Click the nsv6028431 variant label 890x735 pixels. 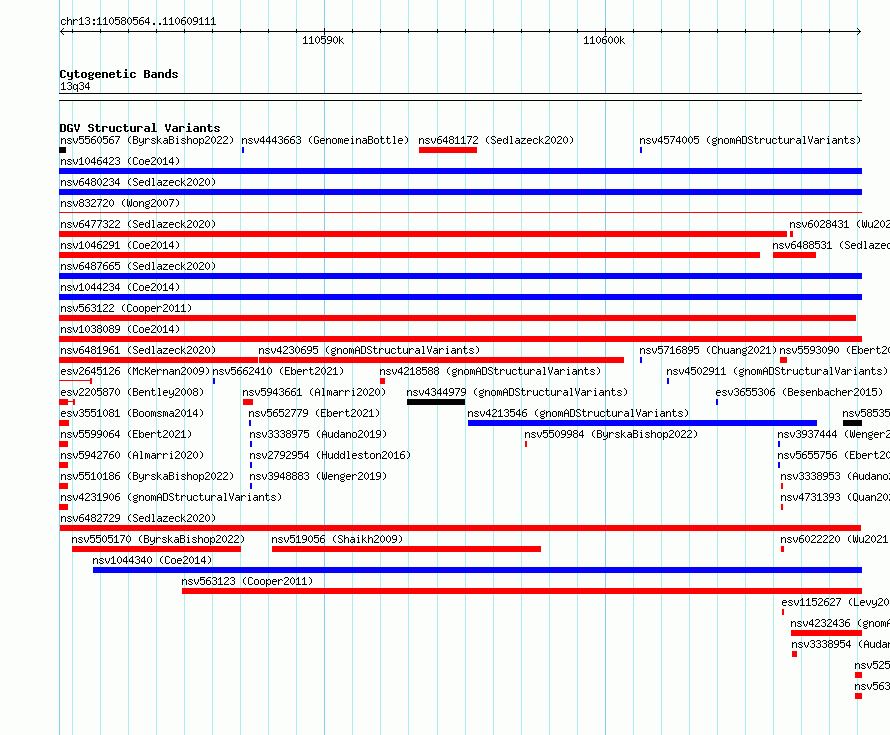(x=839, y=224)
